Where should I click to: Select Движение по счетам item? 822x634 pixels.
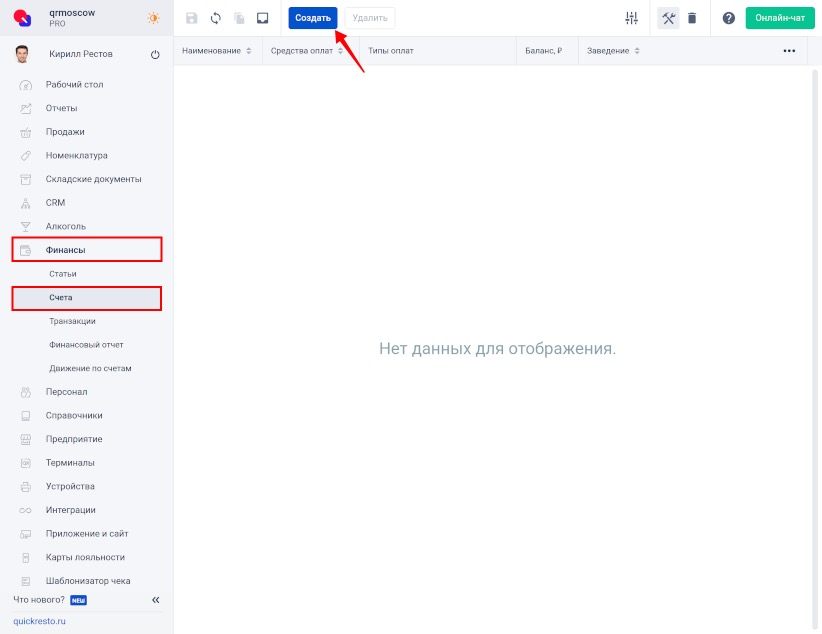coord(90,368)
